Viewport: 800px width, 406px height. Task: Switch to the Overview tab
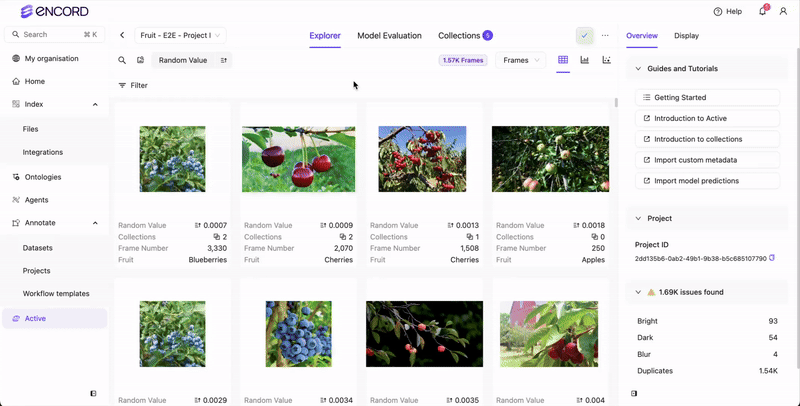(642, 36)
